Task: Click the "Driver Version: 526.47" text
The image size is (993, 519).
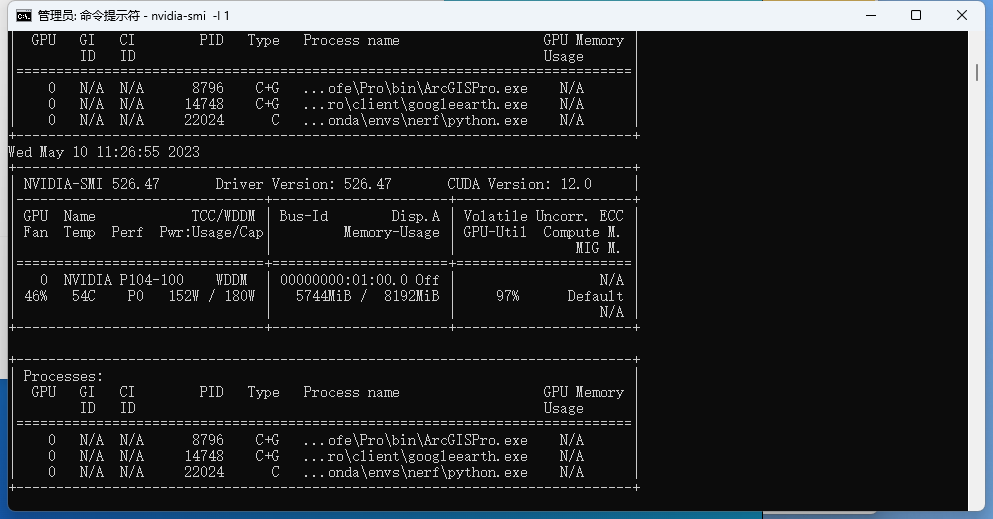Action: pyautogui.click(x=303, y=184)
